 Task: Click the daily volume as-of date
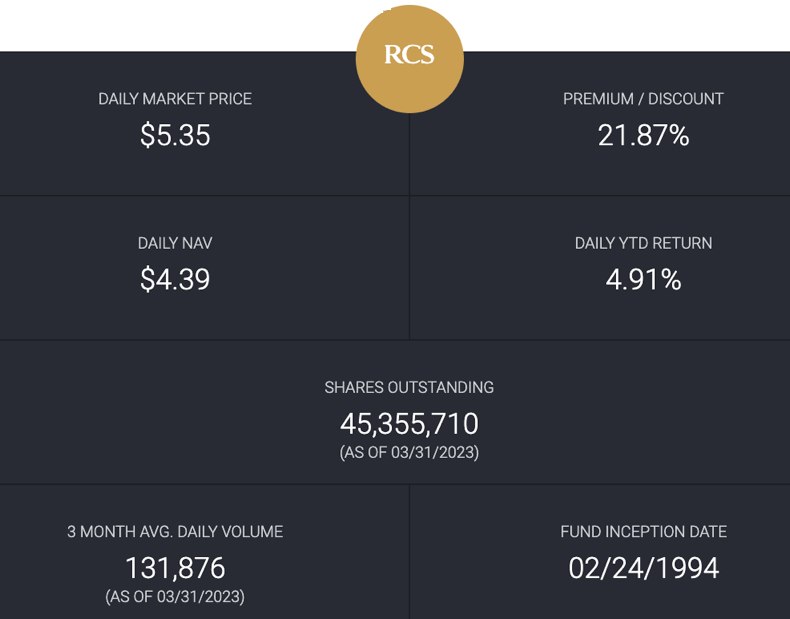175,597
